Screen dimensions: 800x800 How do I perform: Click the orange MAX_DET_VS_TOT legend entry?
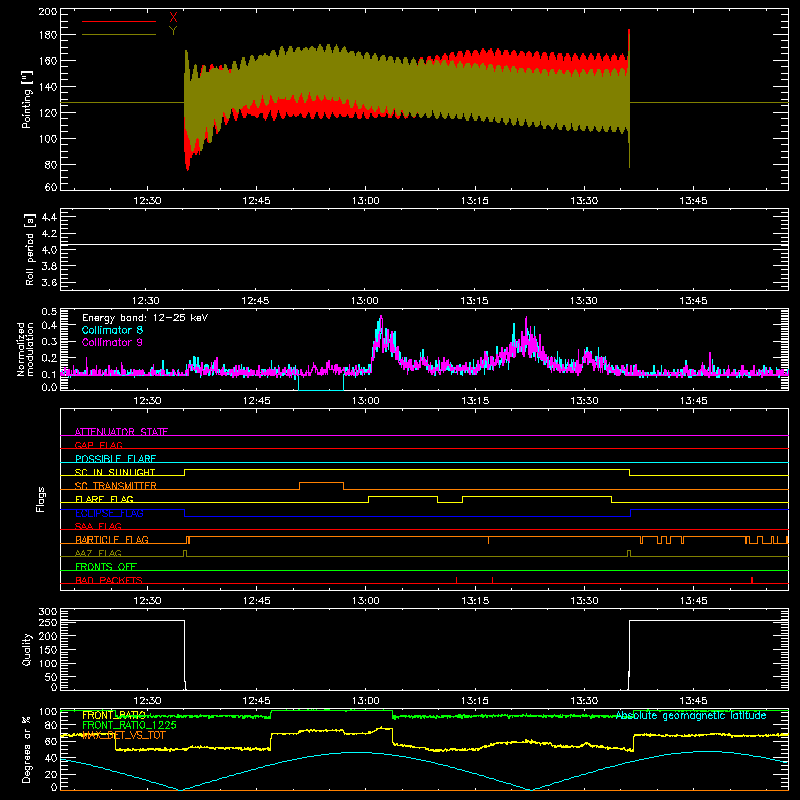(x=123, y=735)
